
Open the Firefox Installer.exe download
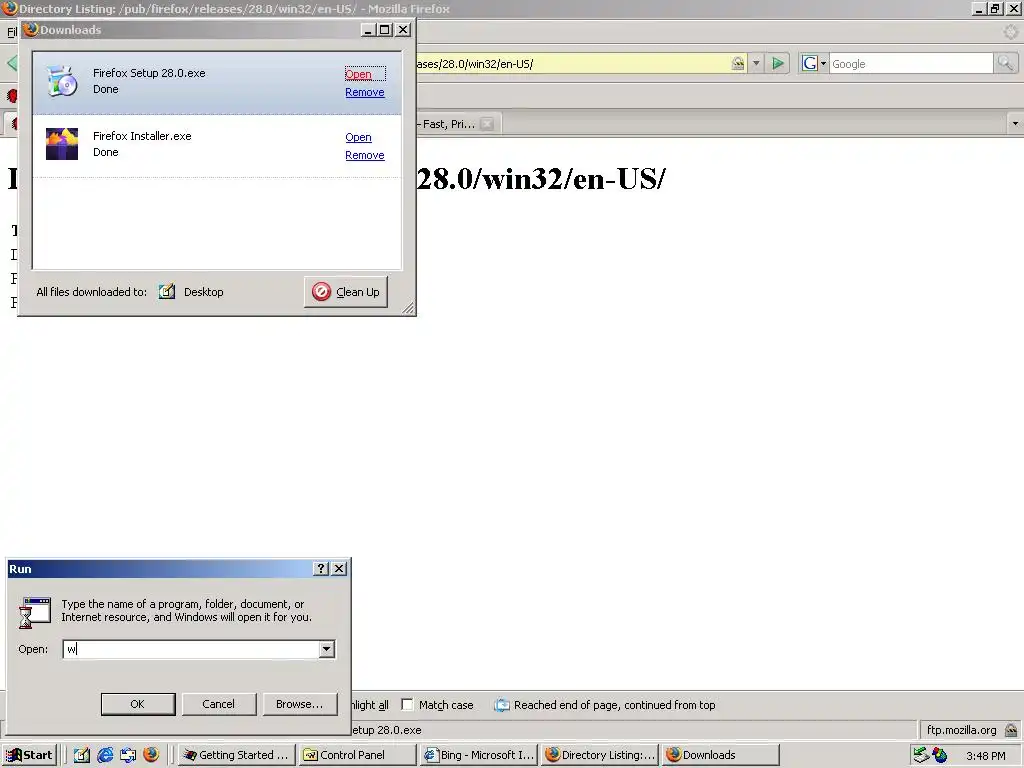(359, 137)
